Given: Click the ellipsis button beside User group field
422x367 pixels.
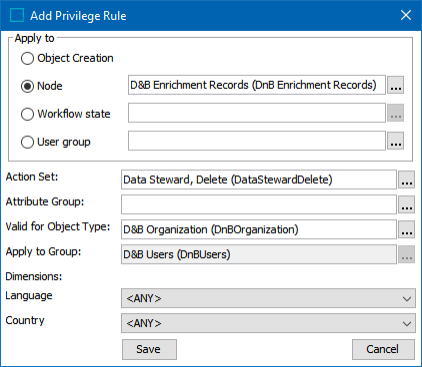Looking at the screenshot, I should 395,141.
